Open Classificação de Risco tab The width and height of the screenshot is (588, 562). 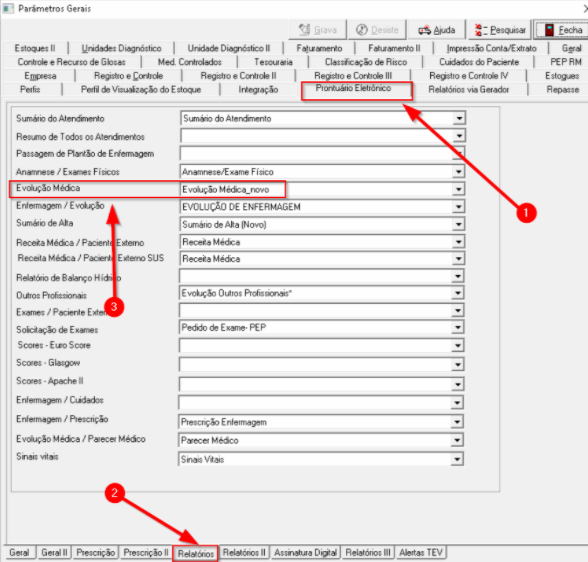366,62
